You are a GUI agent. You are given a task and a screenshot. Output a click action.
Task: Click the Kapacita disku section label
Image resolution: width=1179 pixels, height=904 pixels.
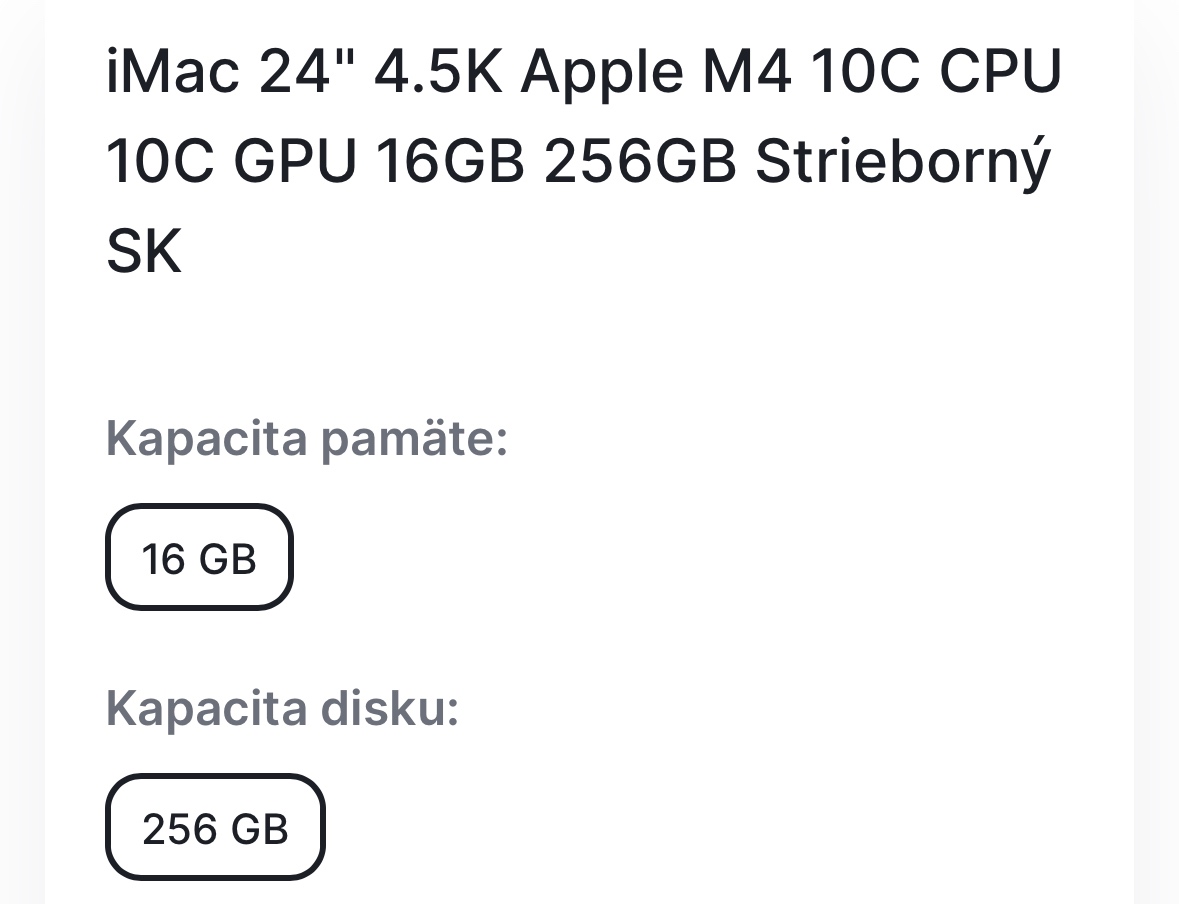point(281,708)
